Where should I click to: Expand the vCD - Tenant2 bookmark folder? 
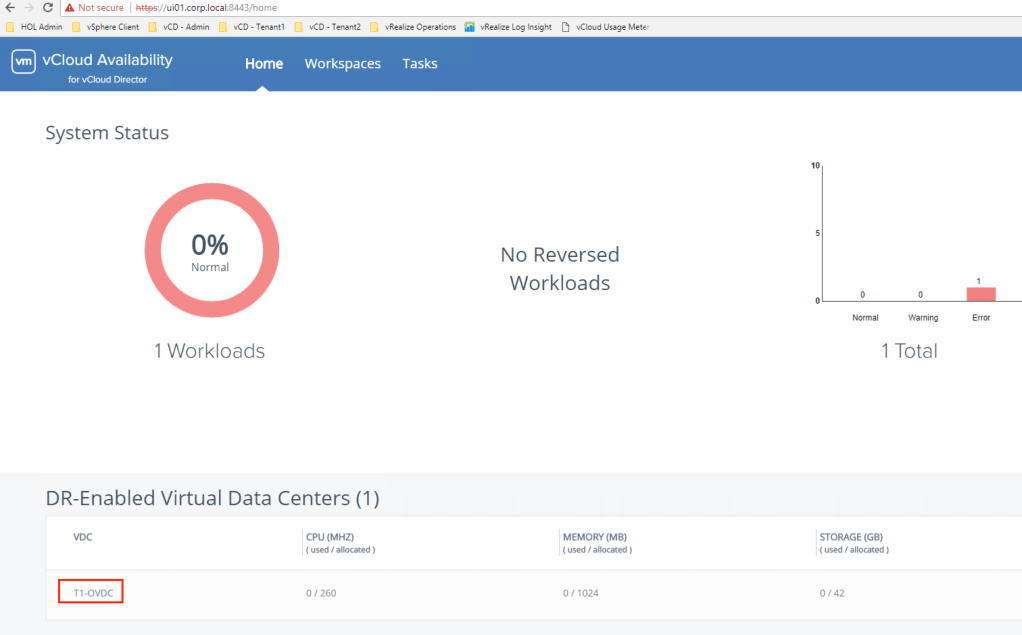pyautogui.click(x=327, y=27)
